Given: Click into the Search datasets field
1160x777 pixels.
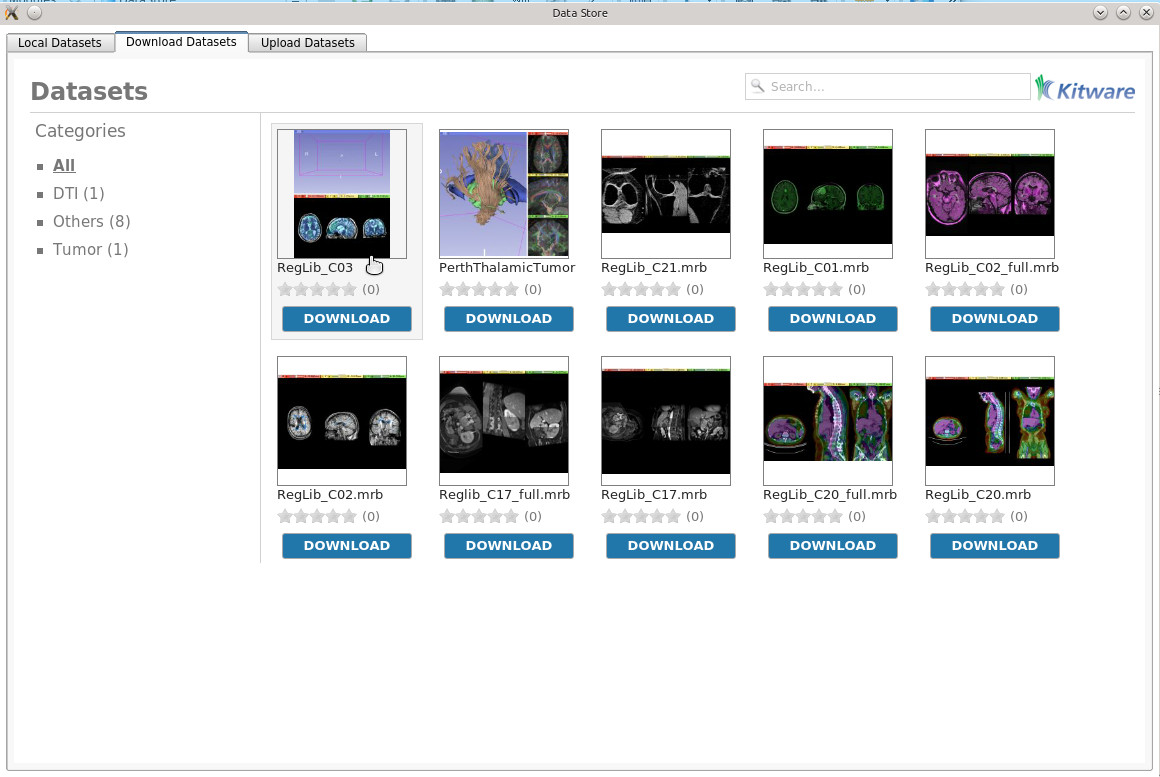Looking at the screenshot, I should (895, 87).
